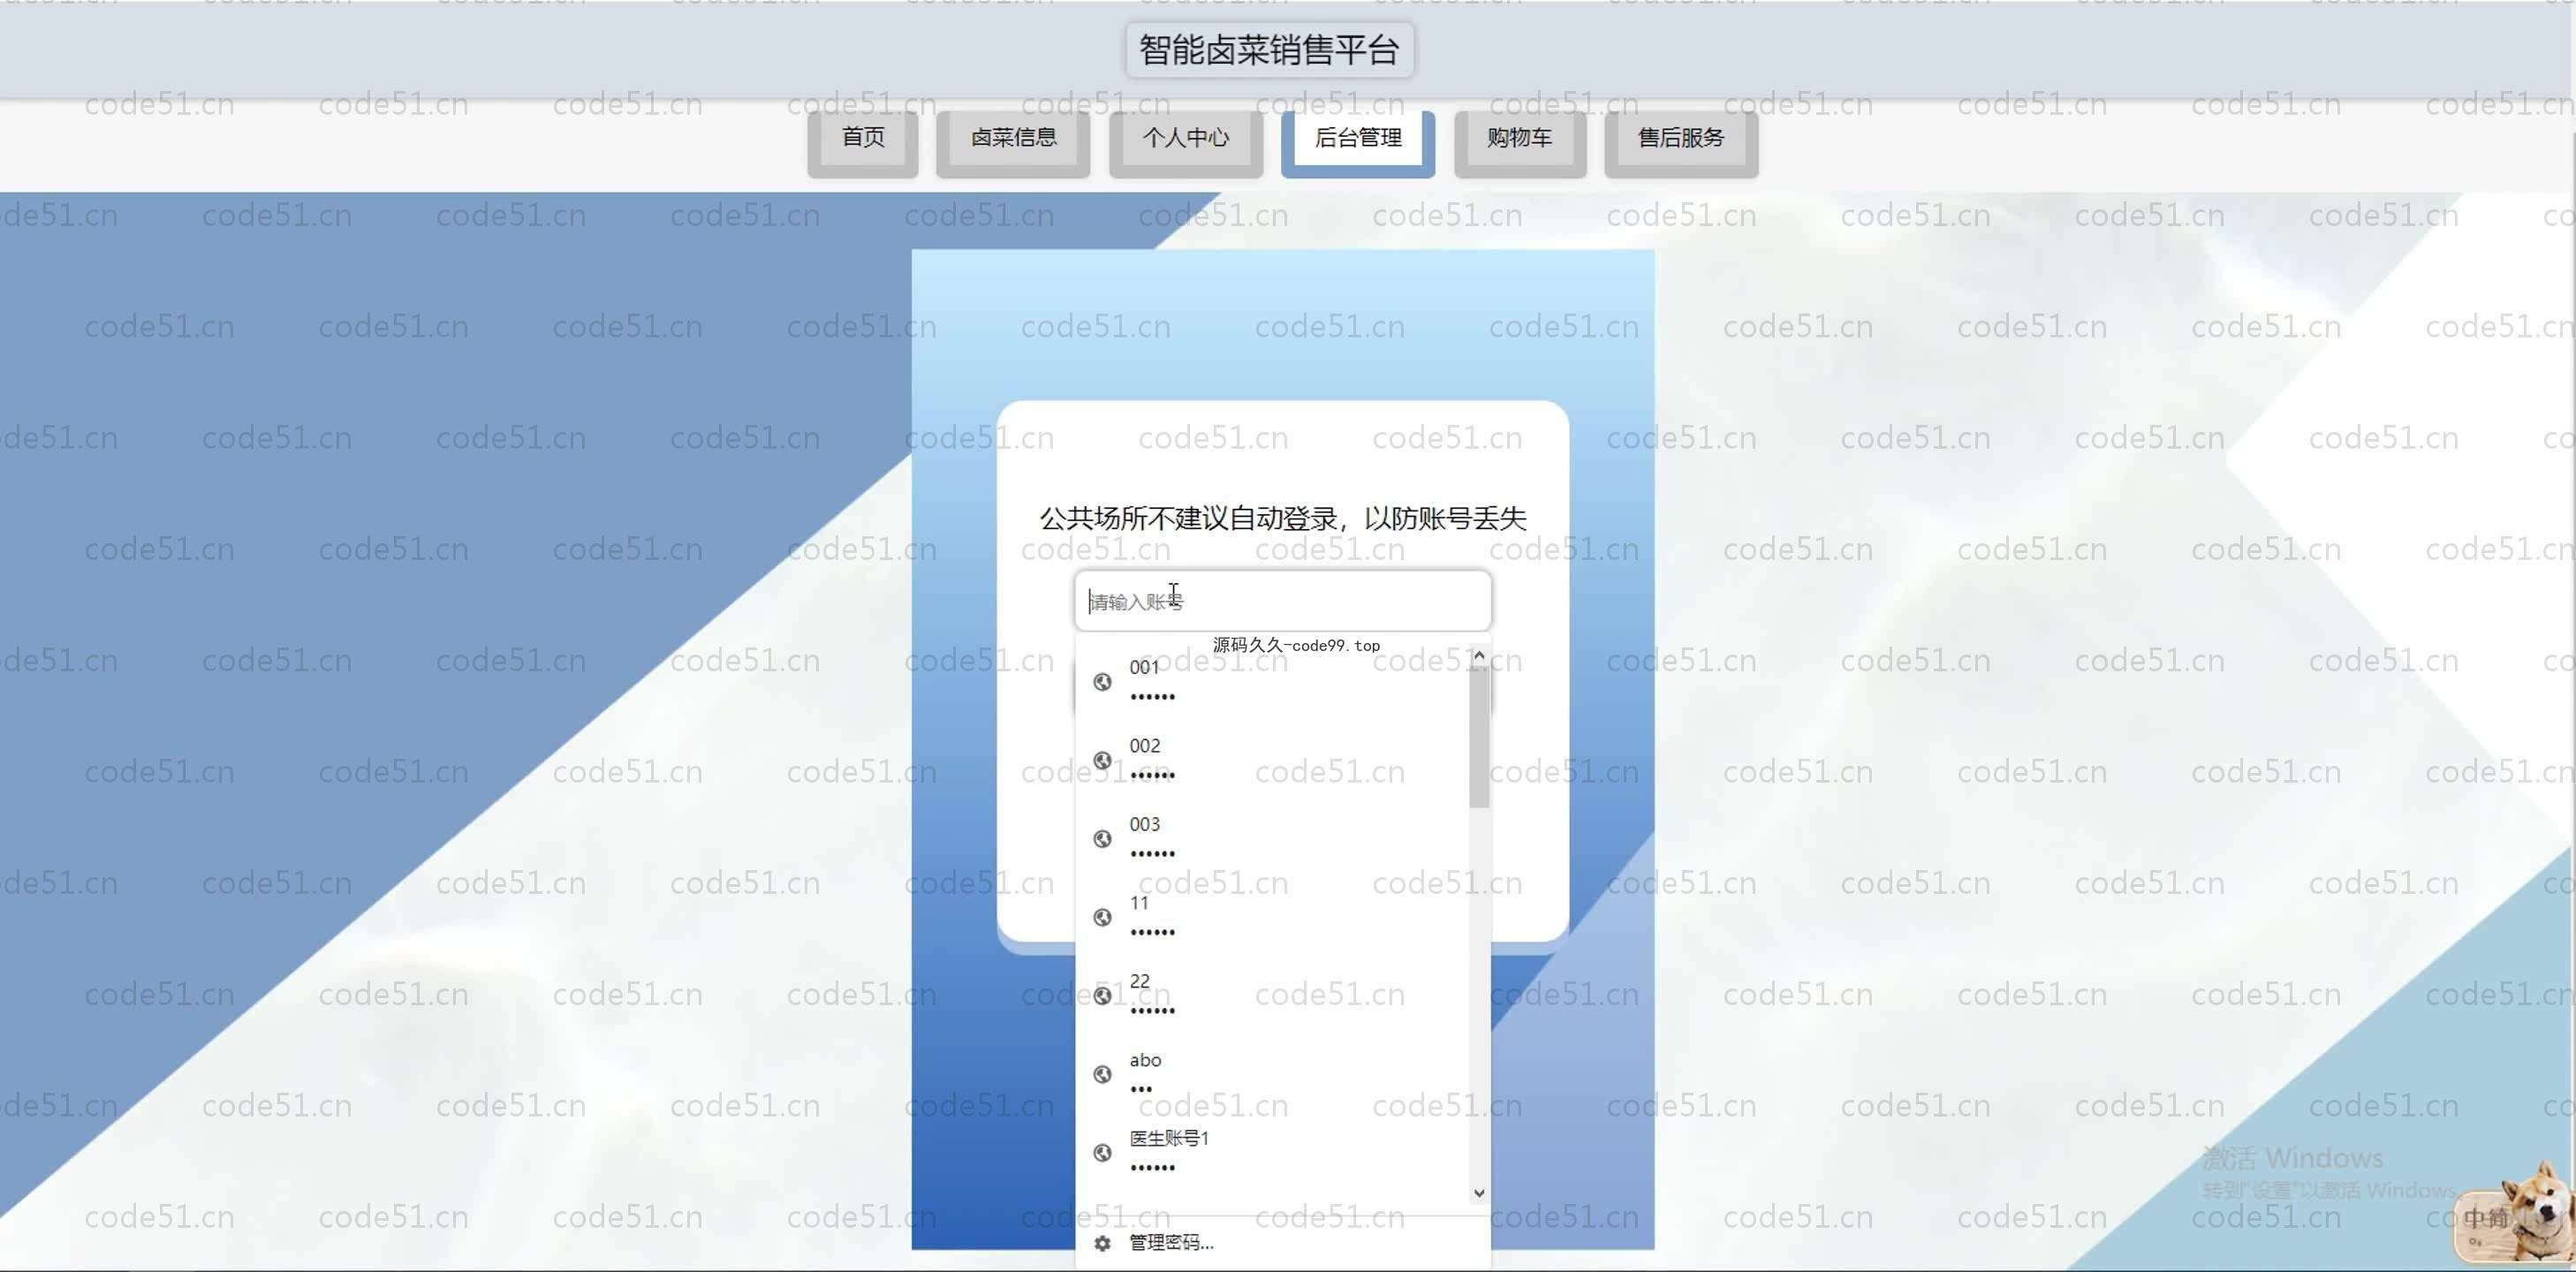2576x1272 pixels.
Task: Click the gear icon next to 管理密码
Action: 1102,1243
